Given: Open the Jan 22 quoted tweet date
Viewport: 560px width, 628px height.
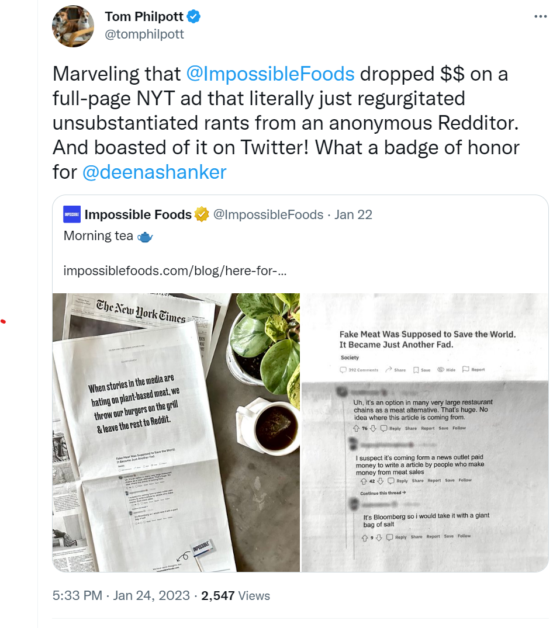Looking at the screenshot, I should click(x=353, y=215).
